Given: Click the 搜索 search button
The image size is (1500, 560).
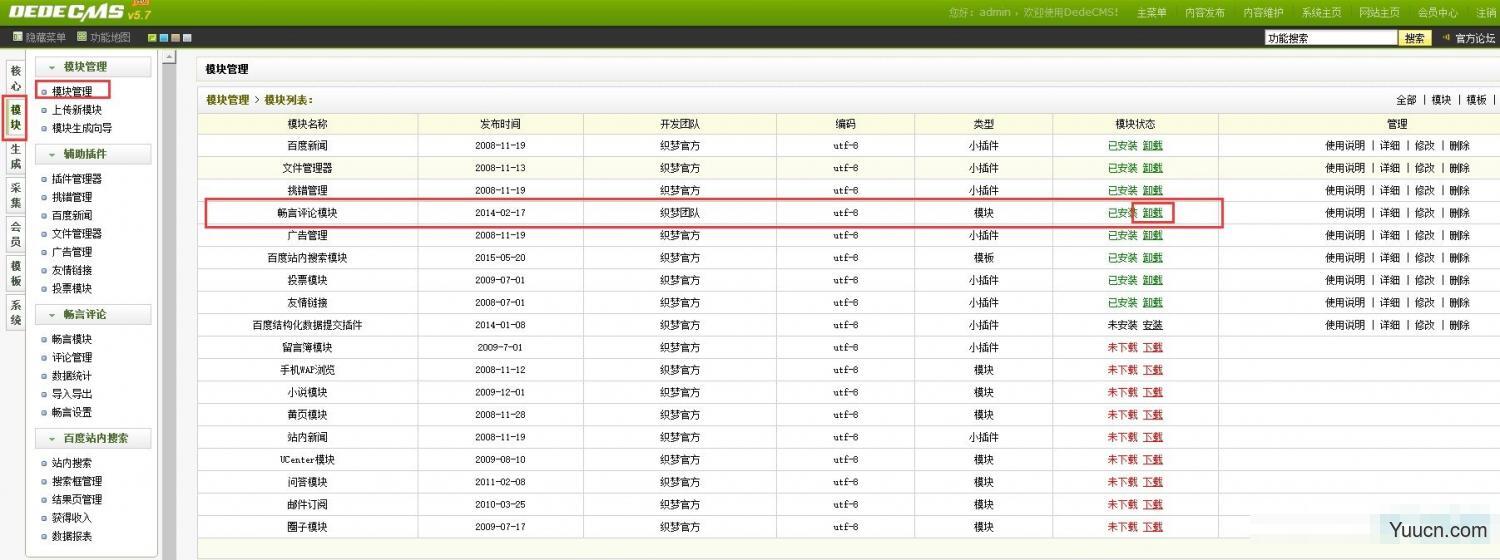Looking at the screenshot, I should [1414, 38].
